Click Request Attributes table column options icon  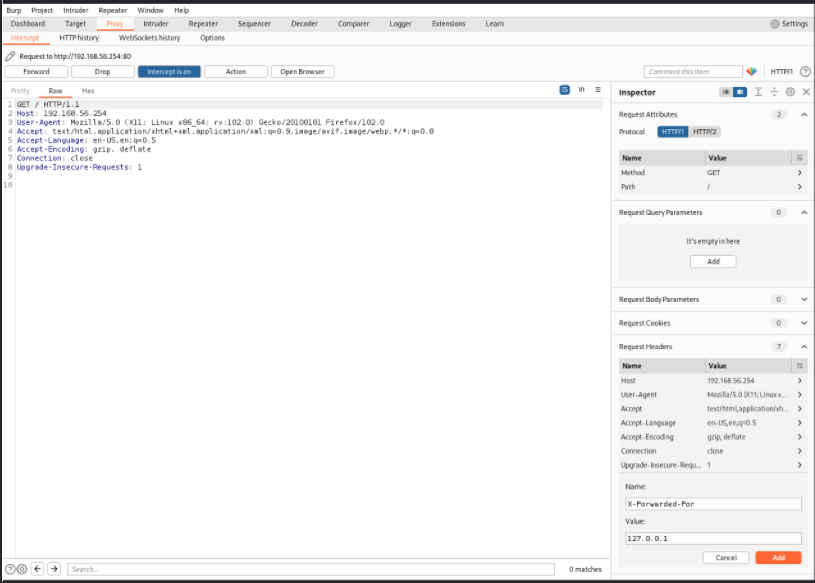pyautogui.click(x=799, y=158)
